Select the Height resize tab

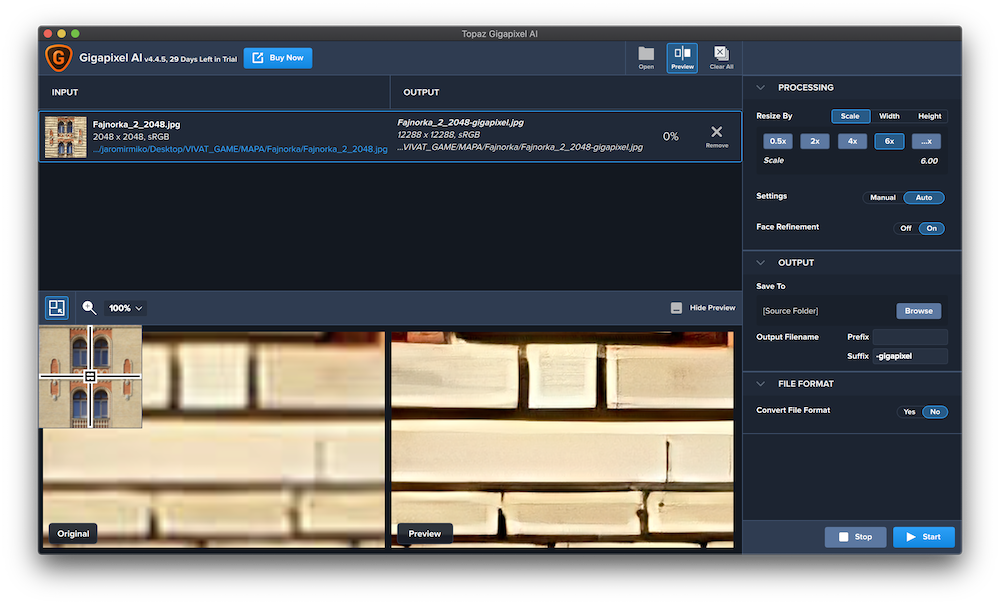point(929,116)
